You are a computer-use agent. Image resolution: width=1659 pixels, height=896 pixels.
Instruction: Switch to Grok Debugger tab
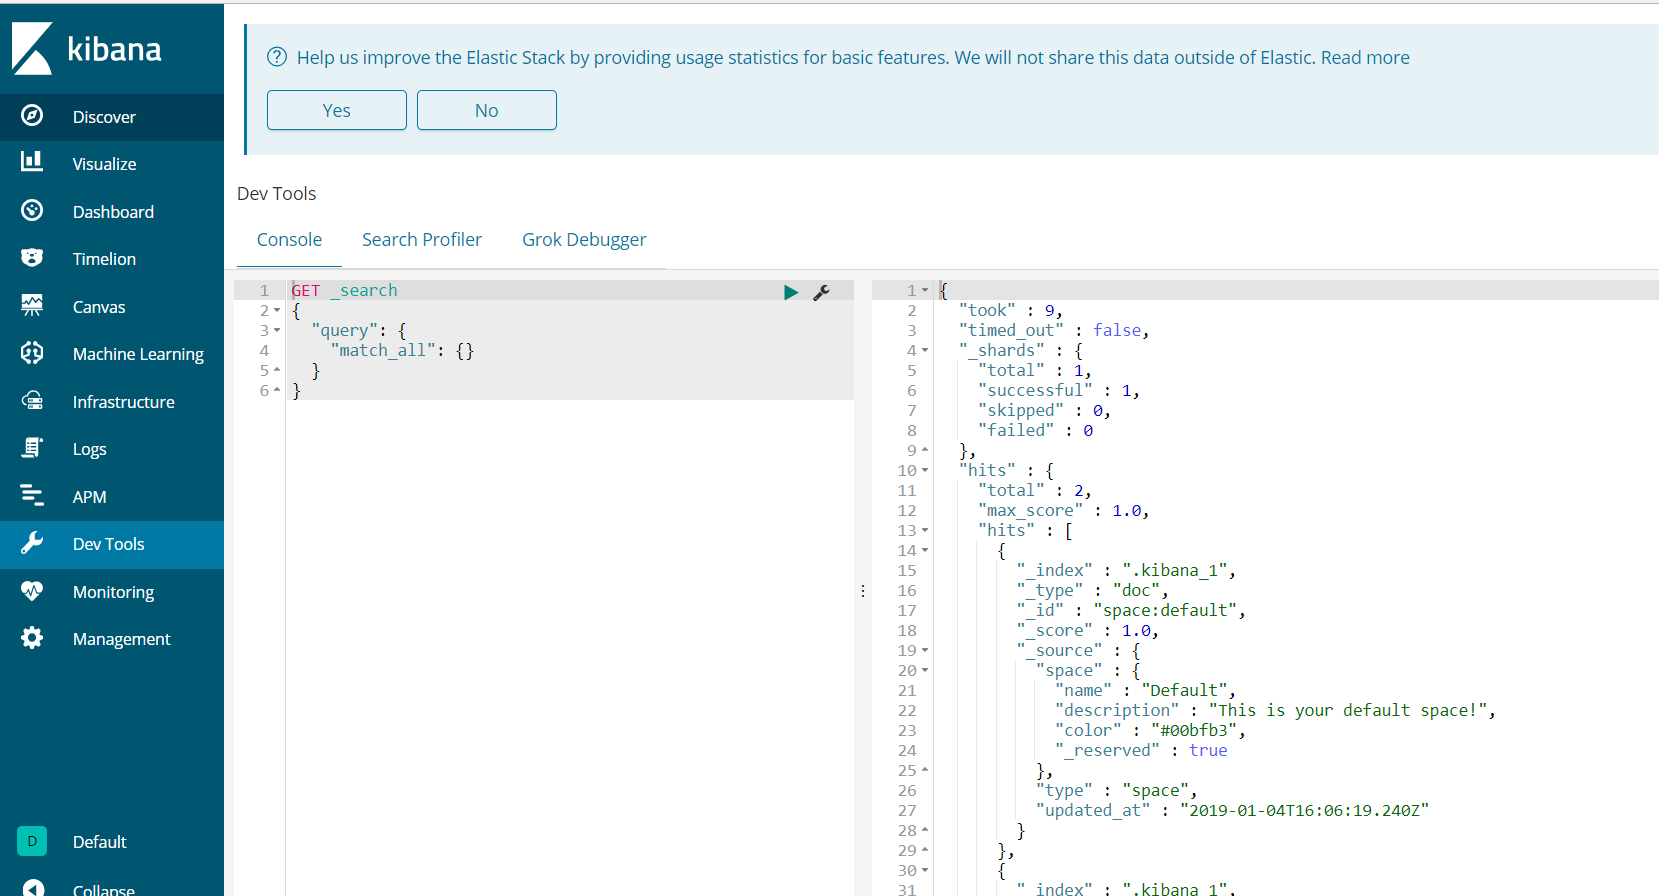(584, 240)
